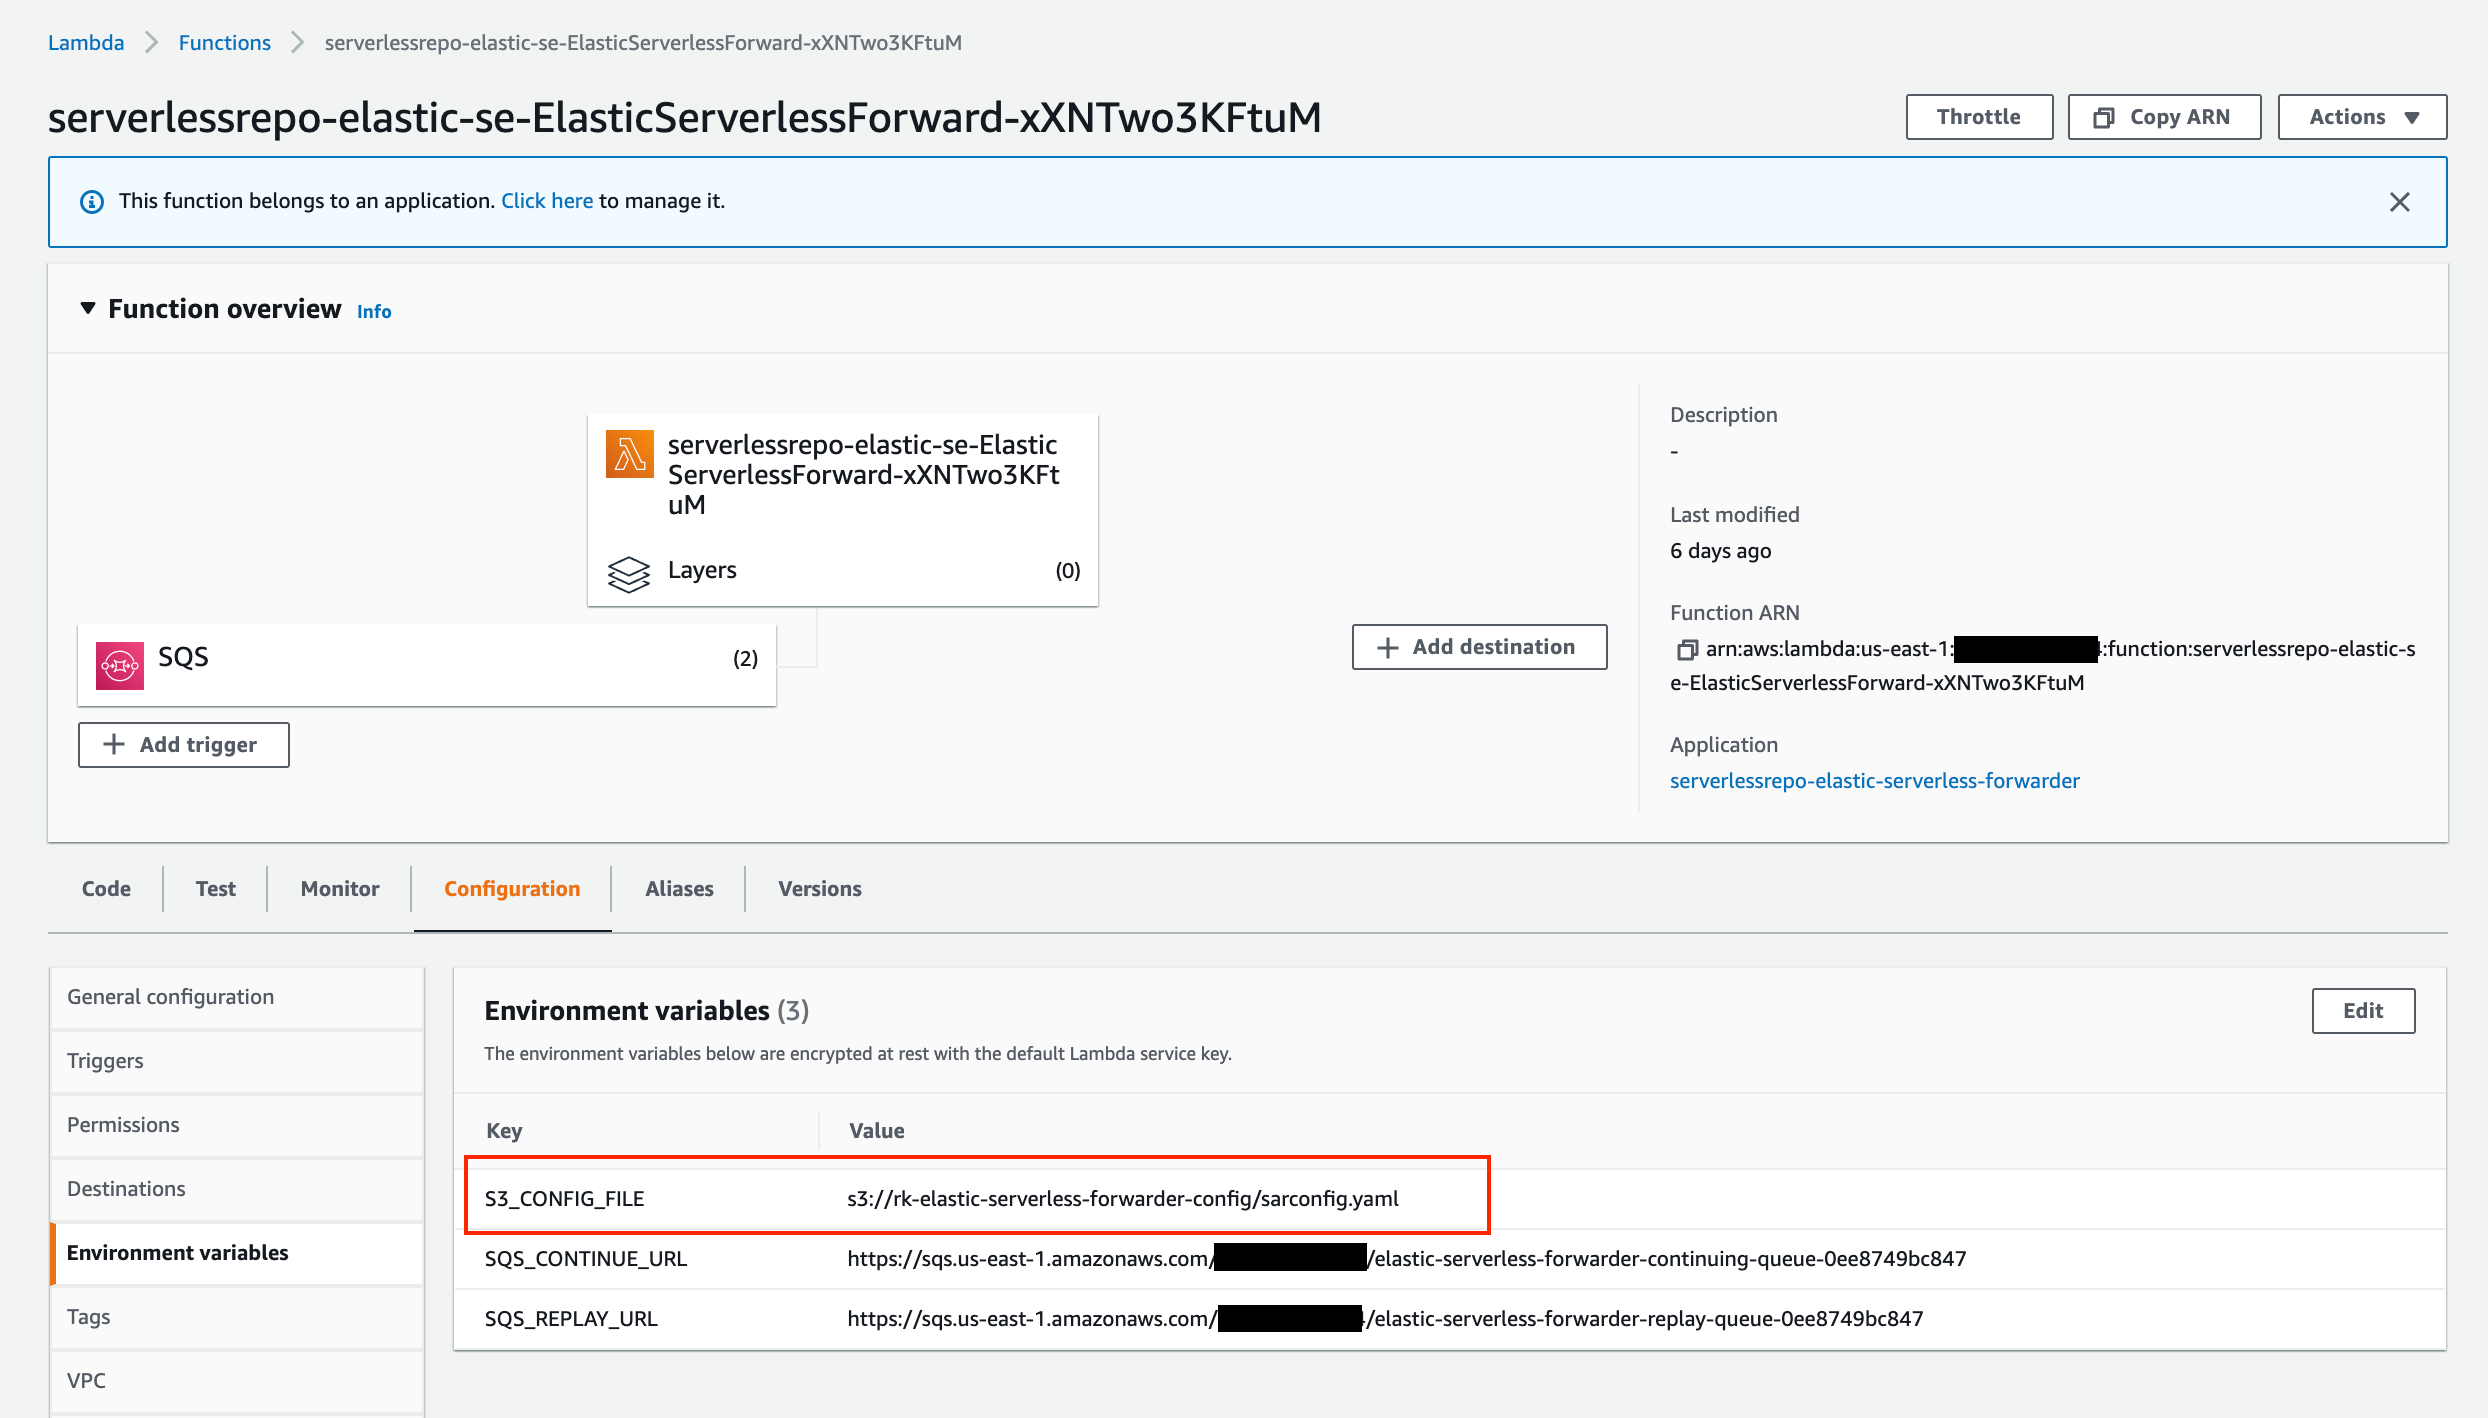Click the Environment variables (3) heading

tap(647, 1011)
